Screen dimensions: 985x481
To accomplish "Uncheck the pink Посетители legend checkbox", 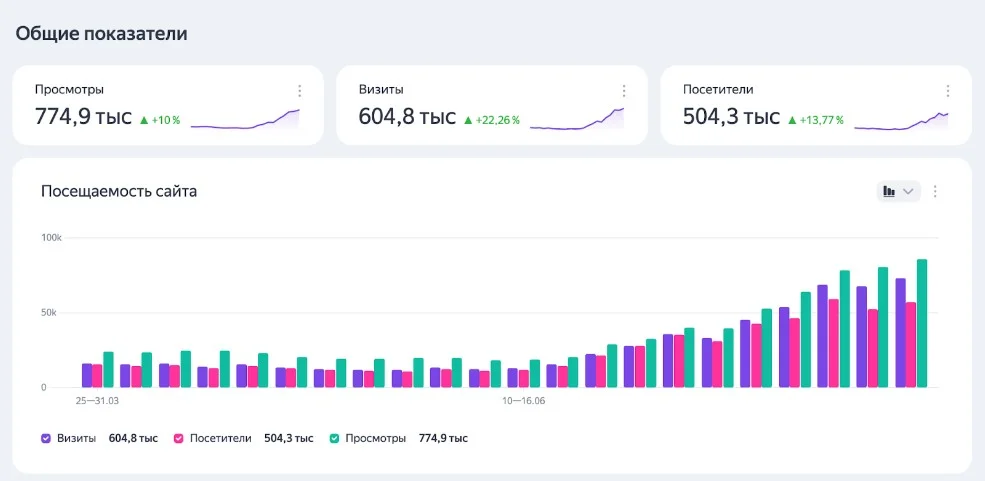I will (x=178, y=438).
